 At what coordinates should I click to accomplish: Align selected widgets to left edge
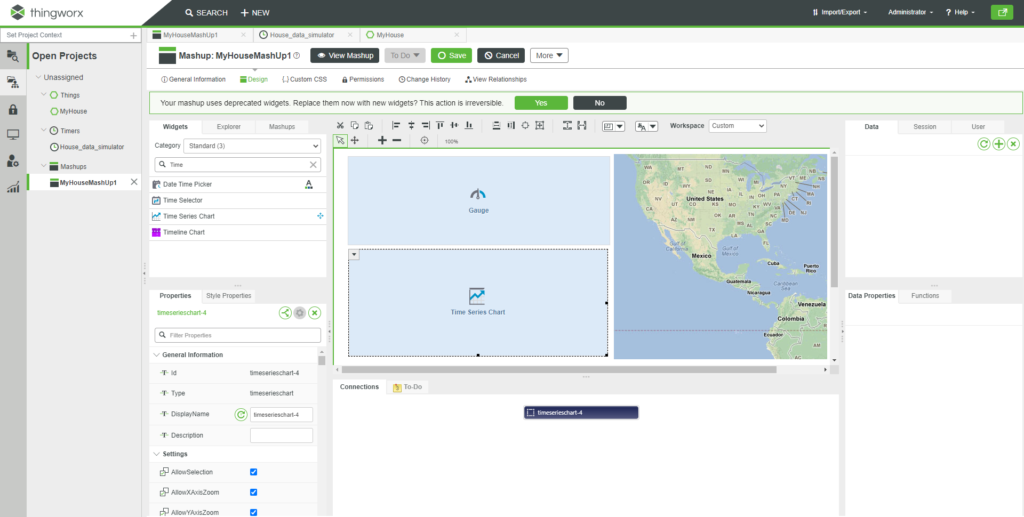click(x=396, y=125)
